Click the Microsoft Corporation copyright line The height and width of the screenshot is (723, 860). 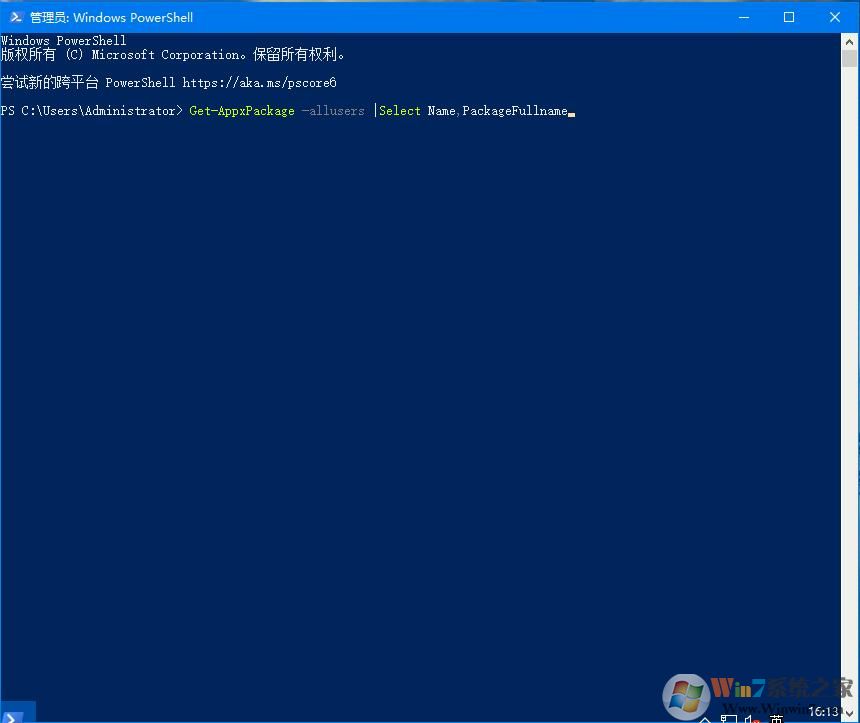[x=173, y=55]
